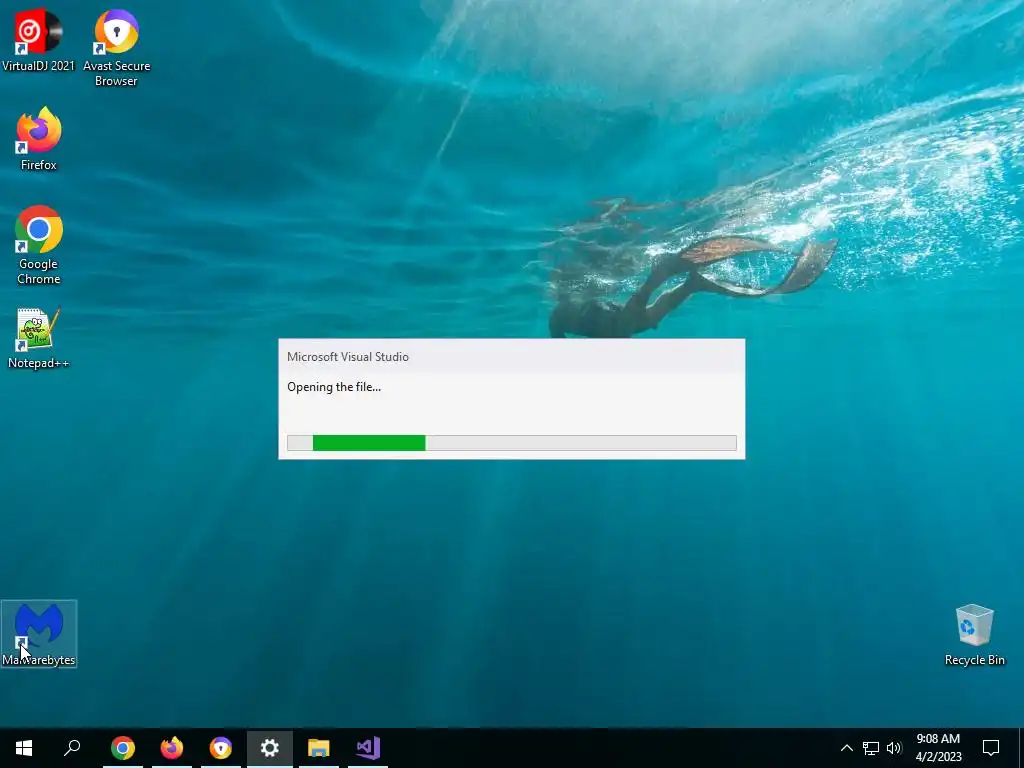The height and width of the screenshot is (768, 1024).
Task: Click the green file-opening progress bar
Action: [x=511, y=443]
